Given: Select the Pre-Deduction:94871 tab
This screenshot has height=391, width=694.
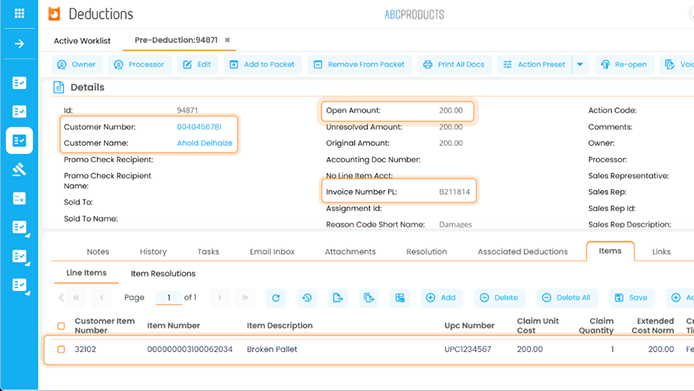Looking at the screenshot, I should [176, 40].
